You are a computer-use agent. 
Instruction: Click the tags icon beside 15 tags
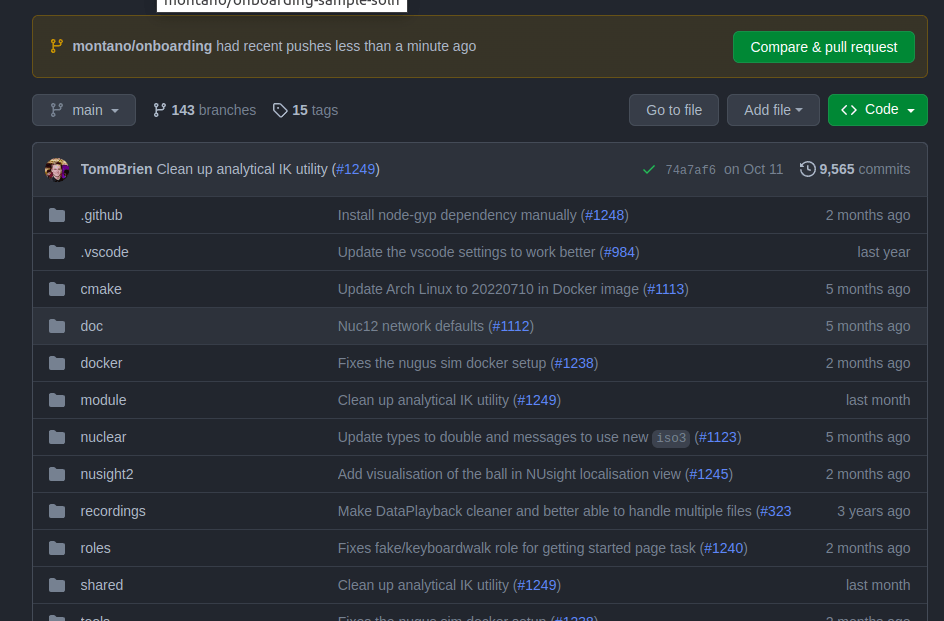pos(280,110)
